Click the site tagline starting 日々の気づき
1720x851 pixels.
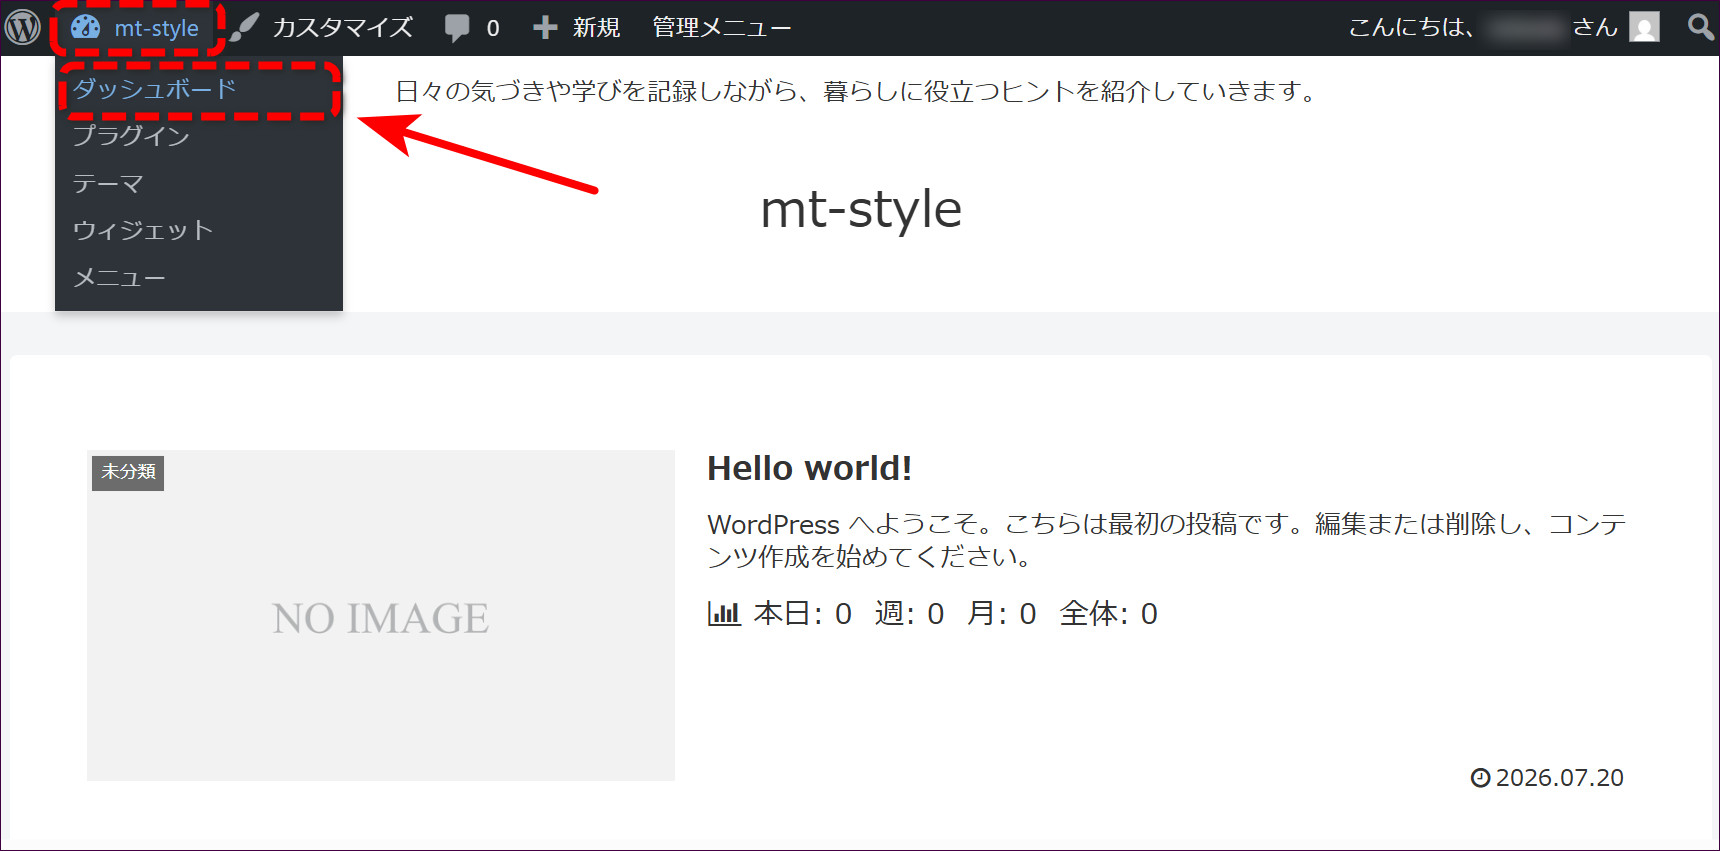pyautogui.click(x=857, y=92)
